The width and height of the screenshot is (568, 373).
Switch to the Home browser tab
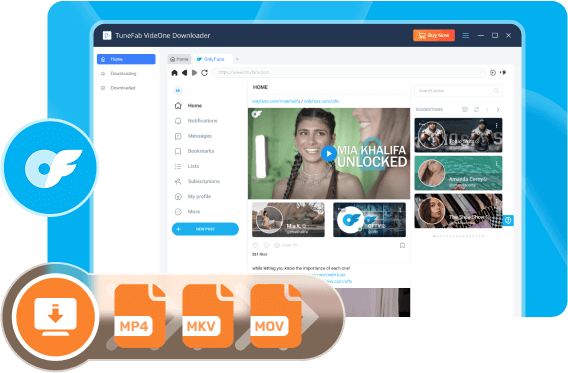click(179, 59)
